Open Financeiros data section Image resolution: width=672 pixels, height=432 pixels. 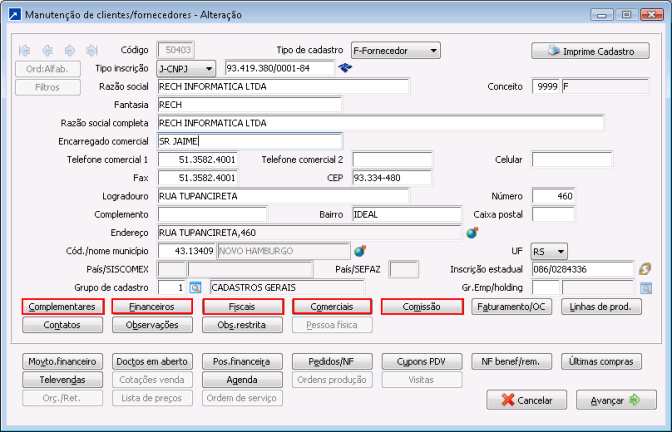[152, 307]
